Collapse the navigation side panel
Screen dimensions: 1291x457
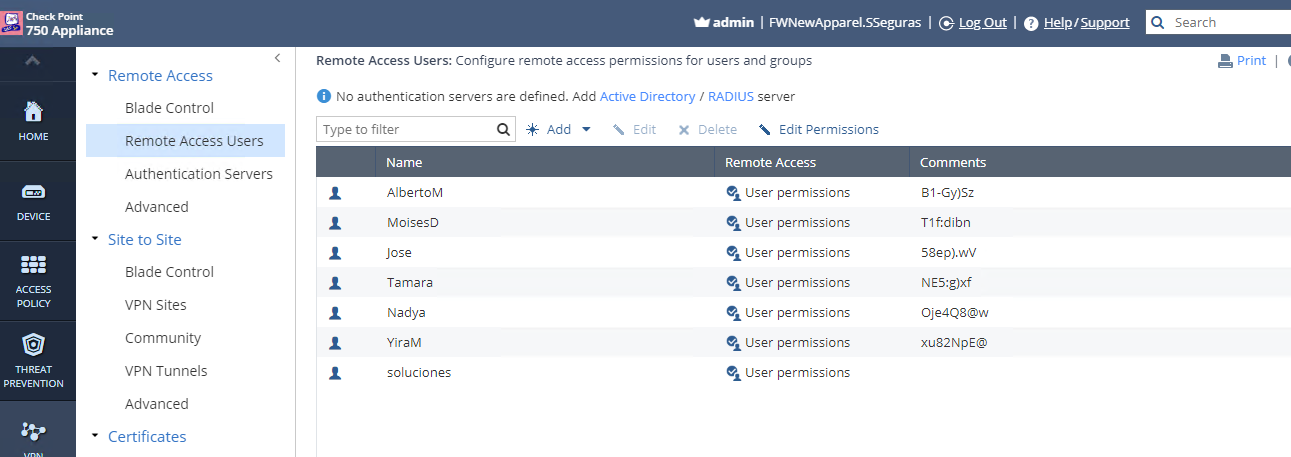coord(277,59)
